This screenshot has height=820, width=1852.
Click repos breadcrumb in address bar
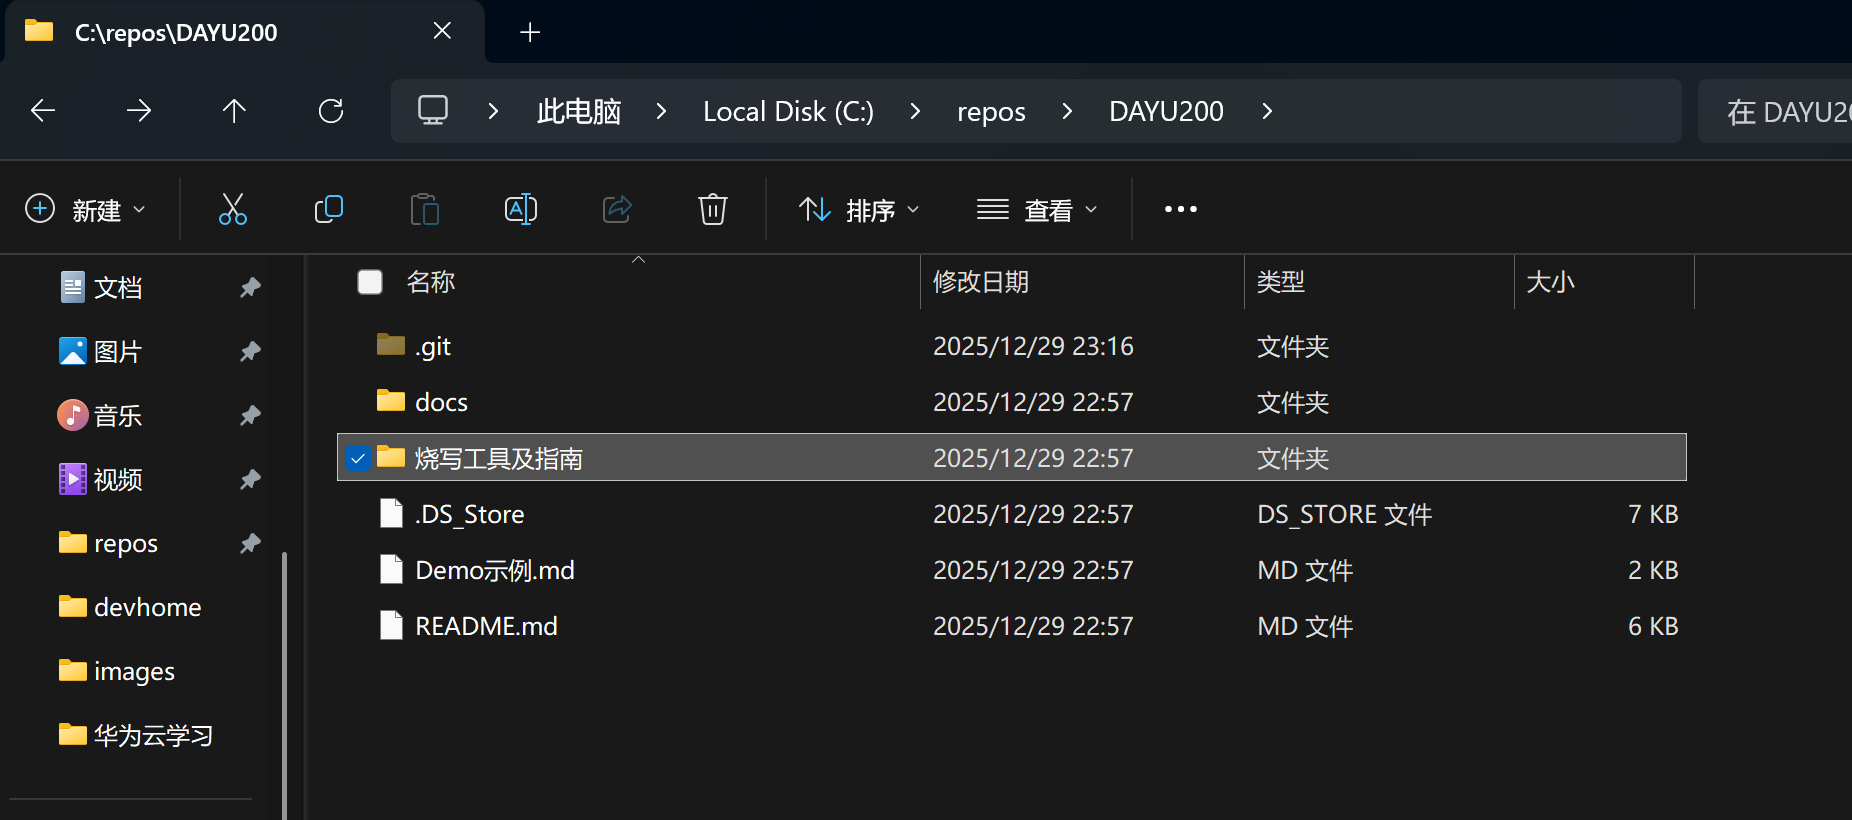coord(991,111)
